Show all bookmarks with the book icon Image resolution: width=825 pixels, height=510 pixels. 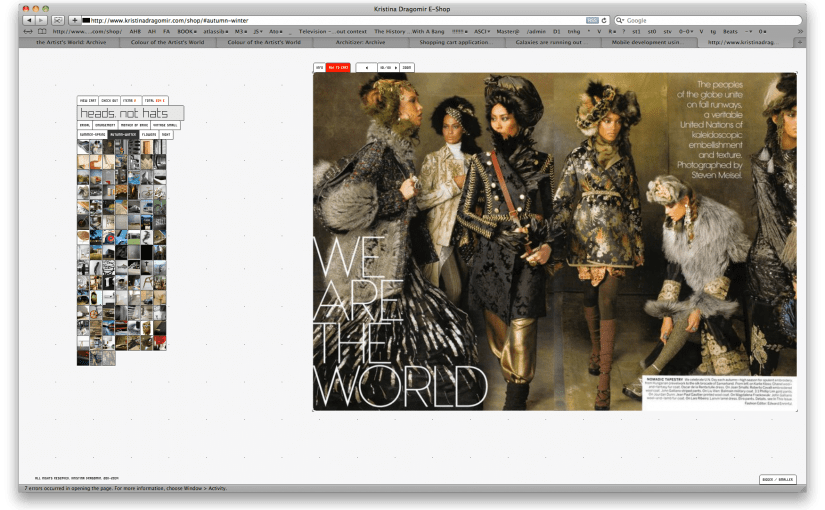pyautogui.click(x=42, y=32)
